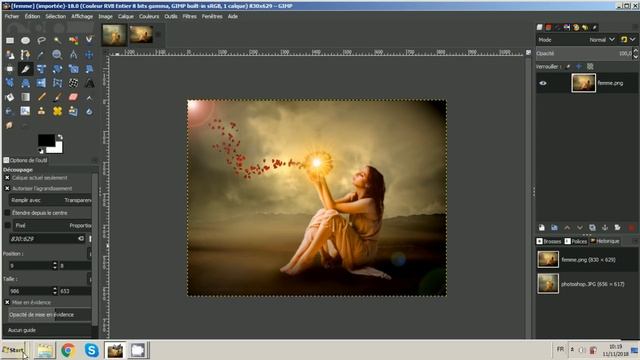Hide the femme.png layer eye

click(543, 83)
